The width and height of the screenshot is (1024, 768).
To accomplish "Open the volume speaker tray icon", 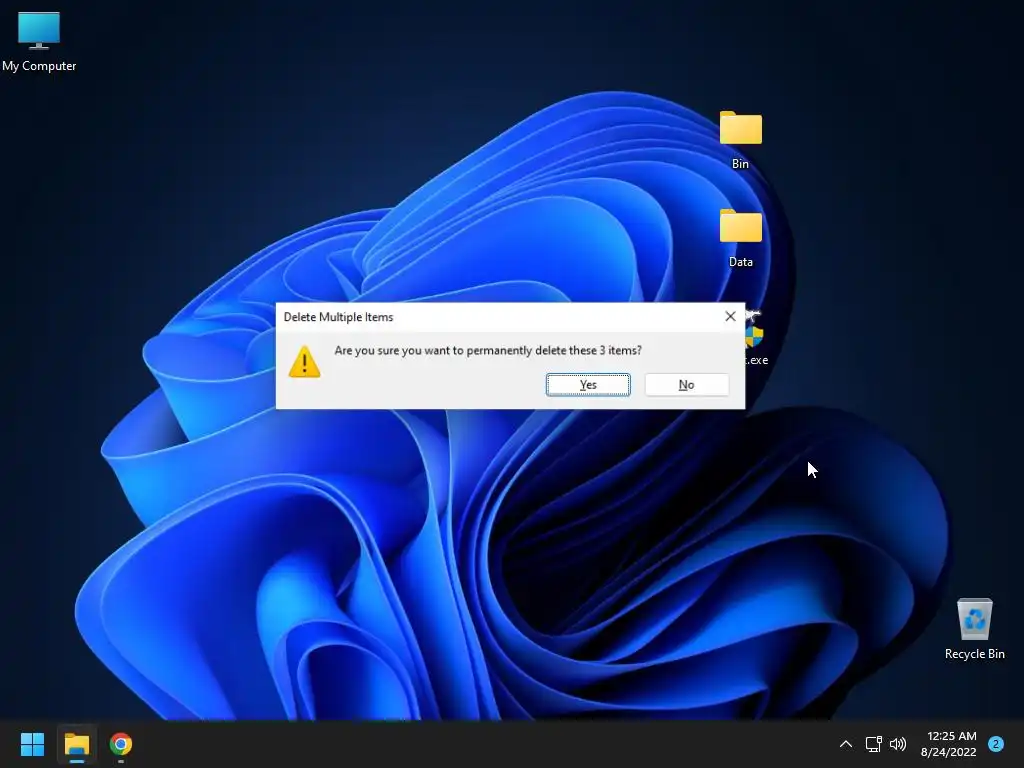I will click(898, 744).
